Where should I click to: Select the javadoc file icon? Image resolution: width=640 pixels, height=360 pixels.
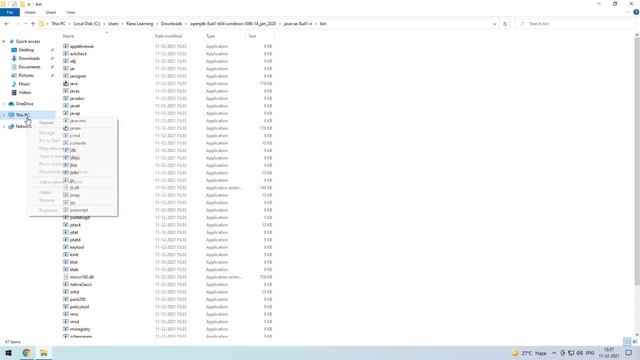tap(66, 98)
